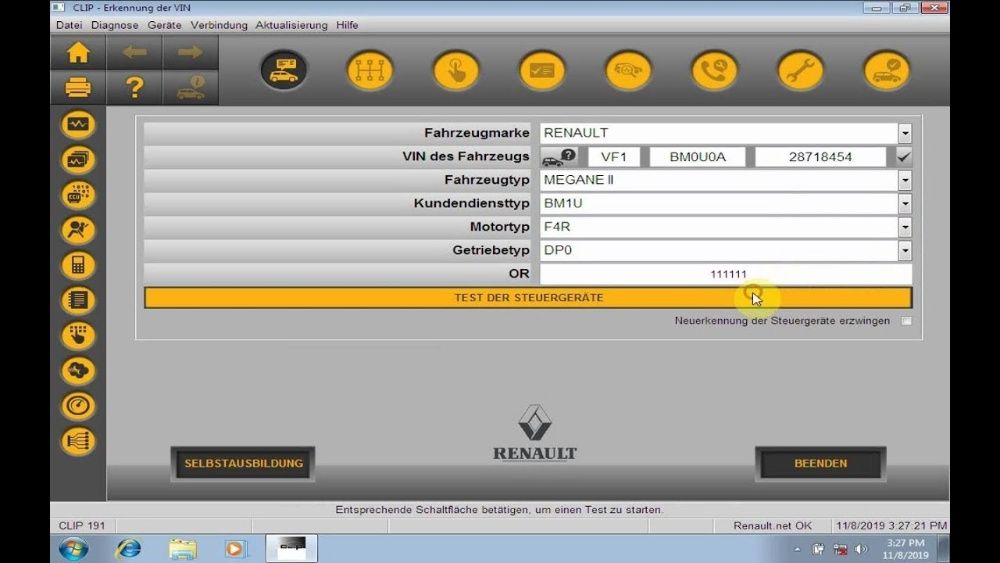The image size is (1000, 563).
Task: Open the hand-on-keypad sidebar icon
Action: pyautogui.click(x=78, y=335)
